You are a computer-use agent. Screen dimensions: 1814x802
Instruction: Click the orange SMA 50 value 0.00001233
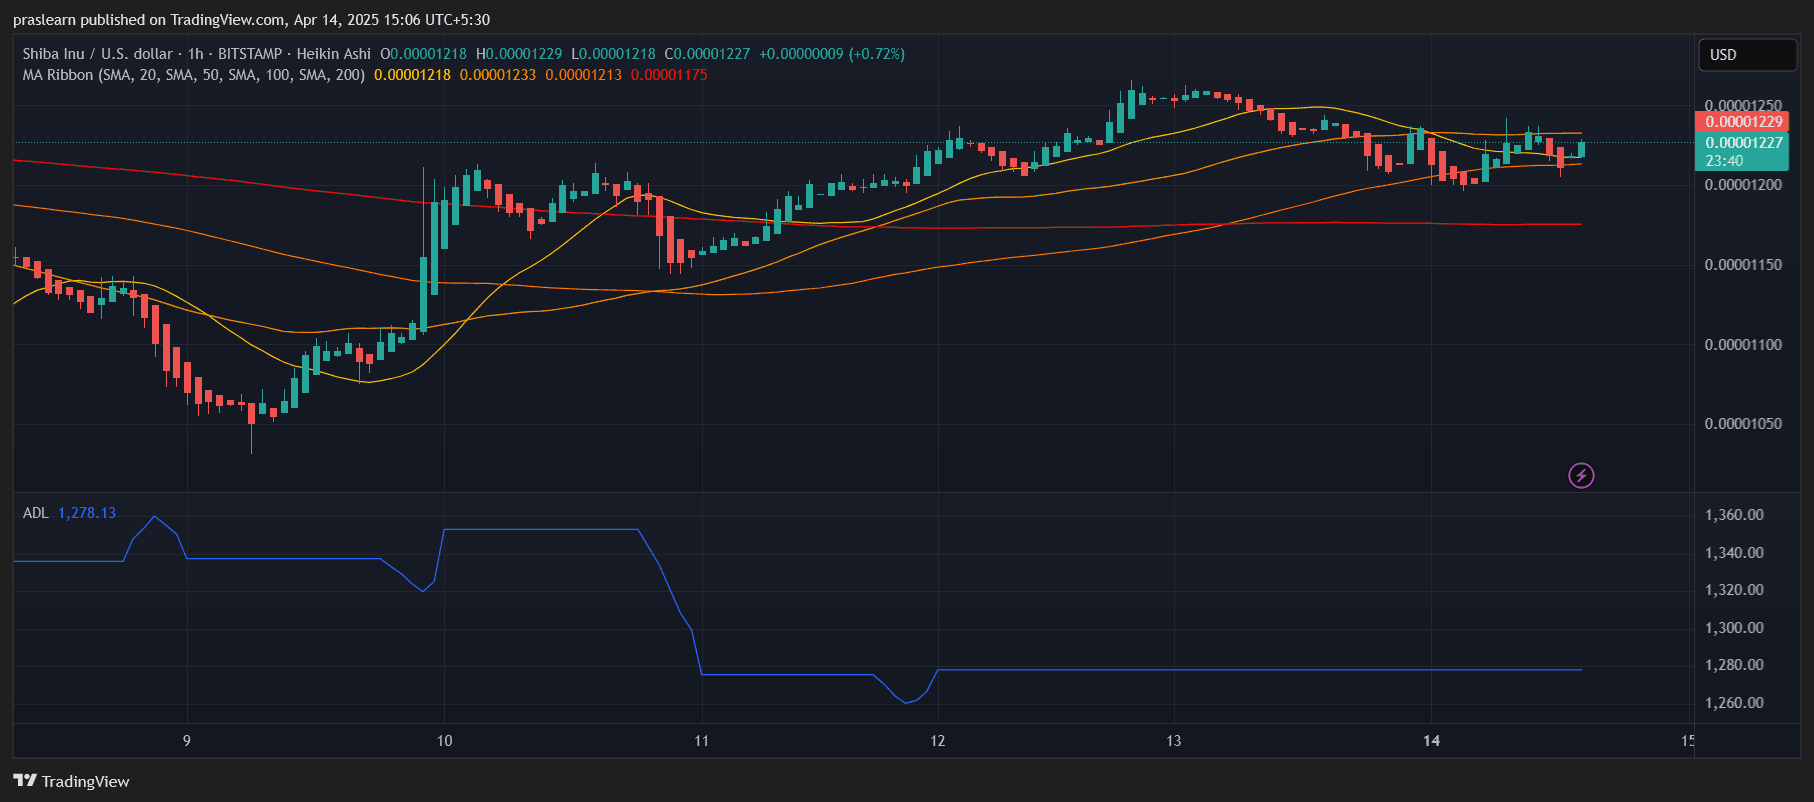tap(498, 75)
